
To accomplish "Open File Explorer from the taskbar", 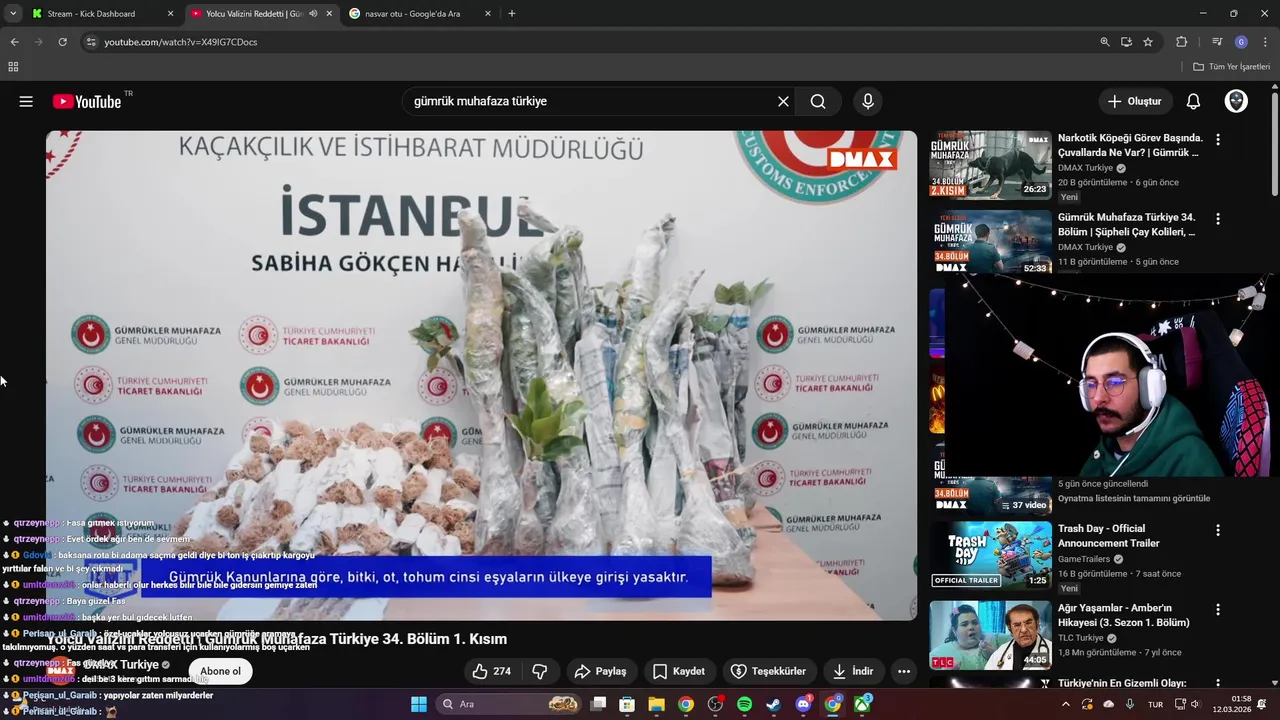I will (x=656, y=704).
